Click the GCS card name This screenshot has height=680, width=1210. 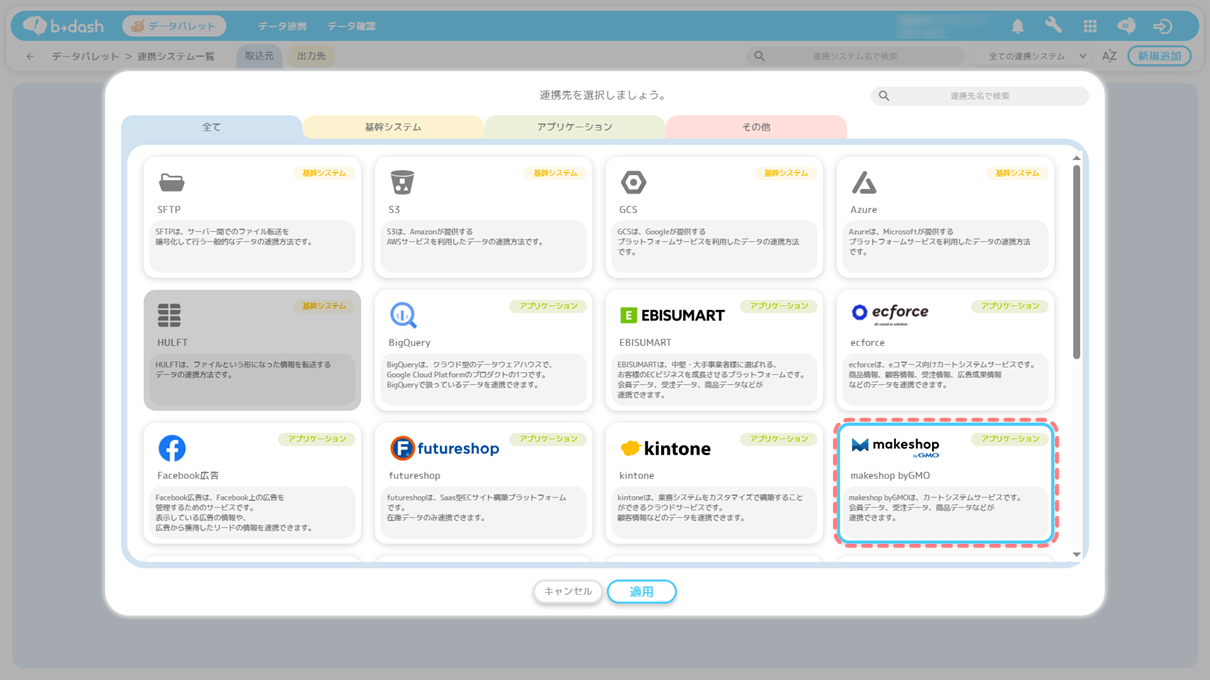click(x=628, y=210)
